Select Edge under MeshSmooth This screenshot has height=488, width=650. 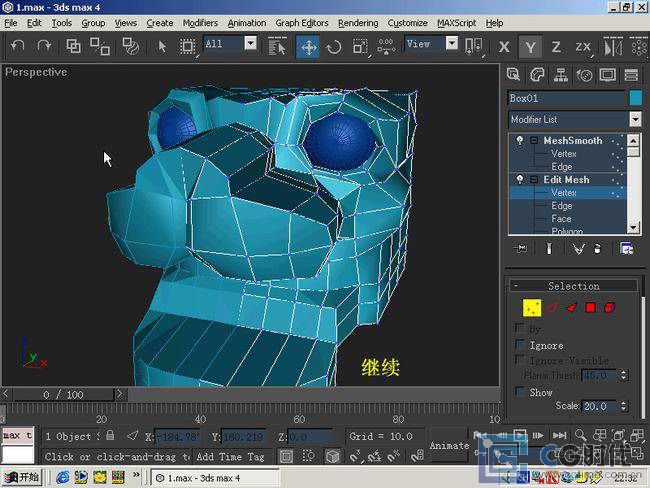(562, 167)
